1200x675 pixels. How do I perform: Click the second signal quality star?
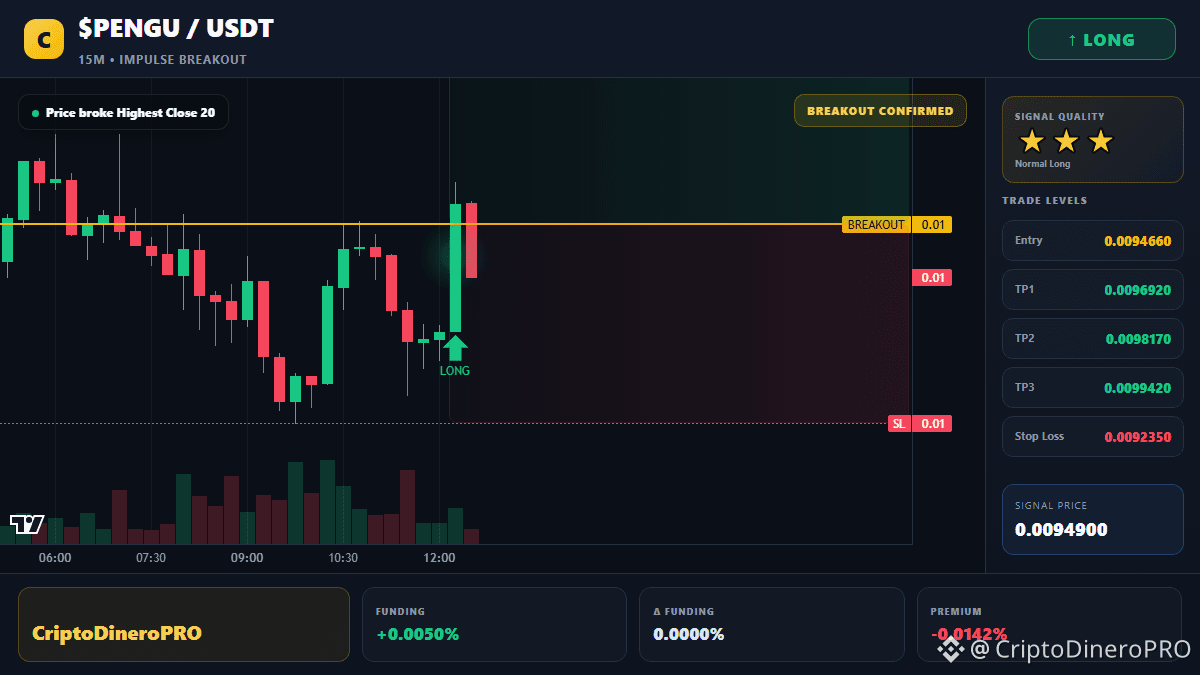pos(1066,141)
